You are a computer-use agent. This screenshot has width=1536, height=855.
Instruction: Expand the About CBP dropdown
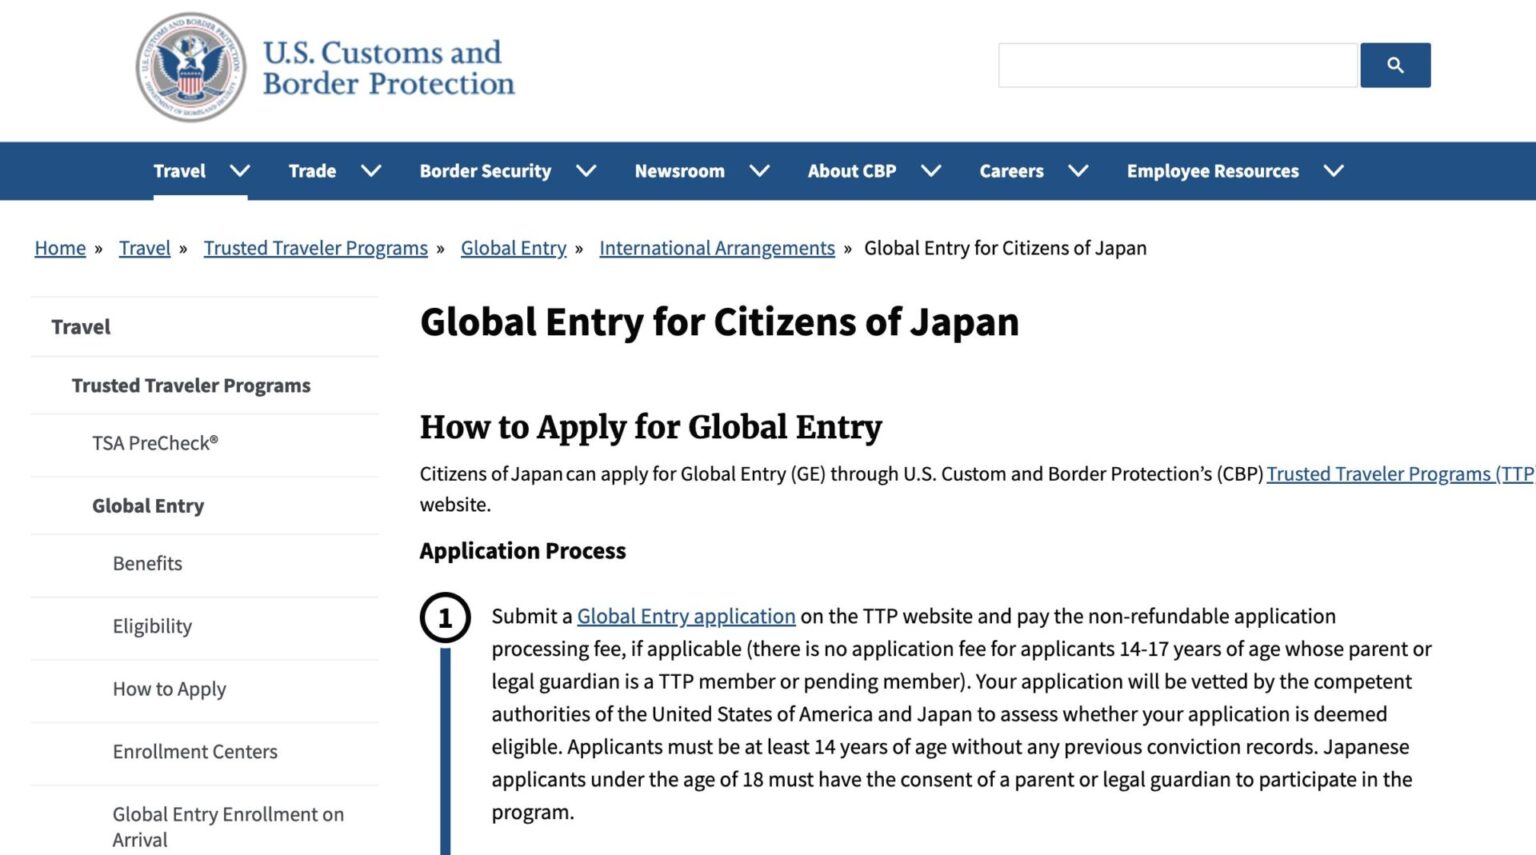click(x=932, y=171)
